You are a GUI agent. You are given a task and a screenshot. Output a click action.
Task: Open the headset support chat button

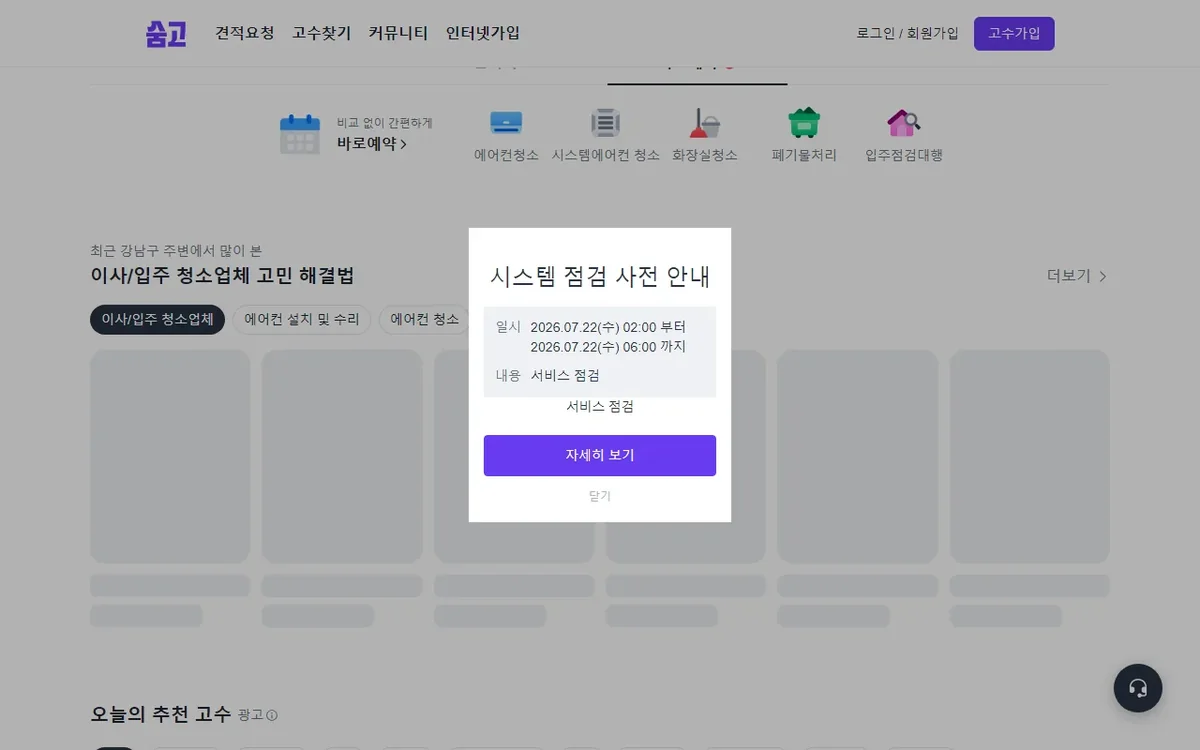click(1138, 688)
